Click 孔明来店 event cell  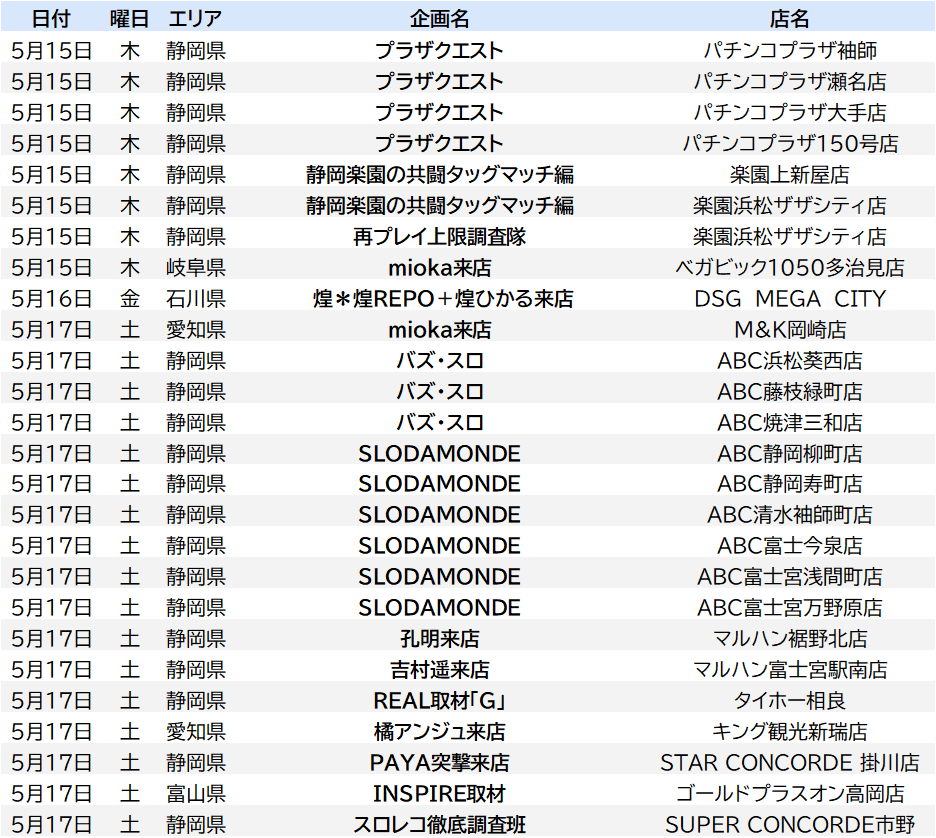coord(439,639)
